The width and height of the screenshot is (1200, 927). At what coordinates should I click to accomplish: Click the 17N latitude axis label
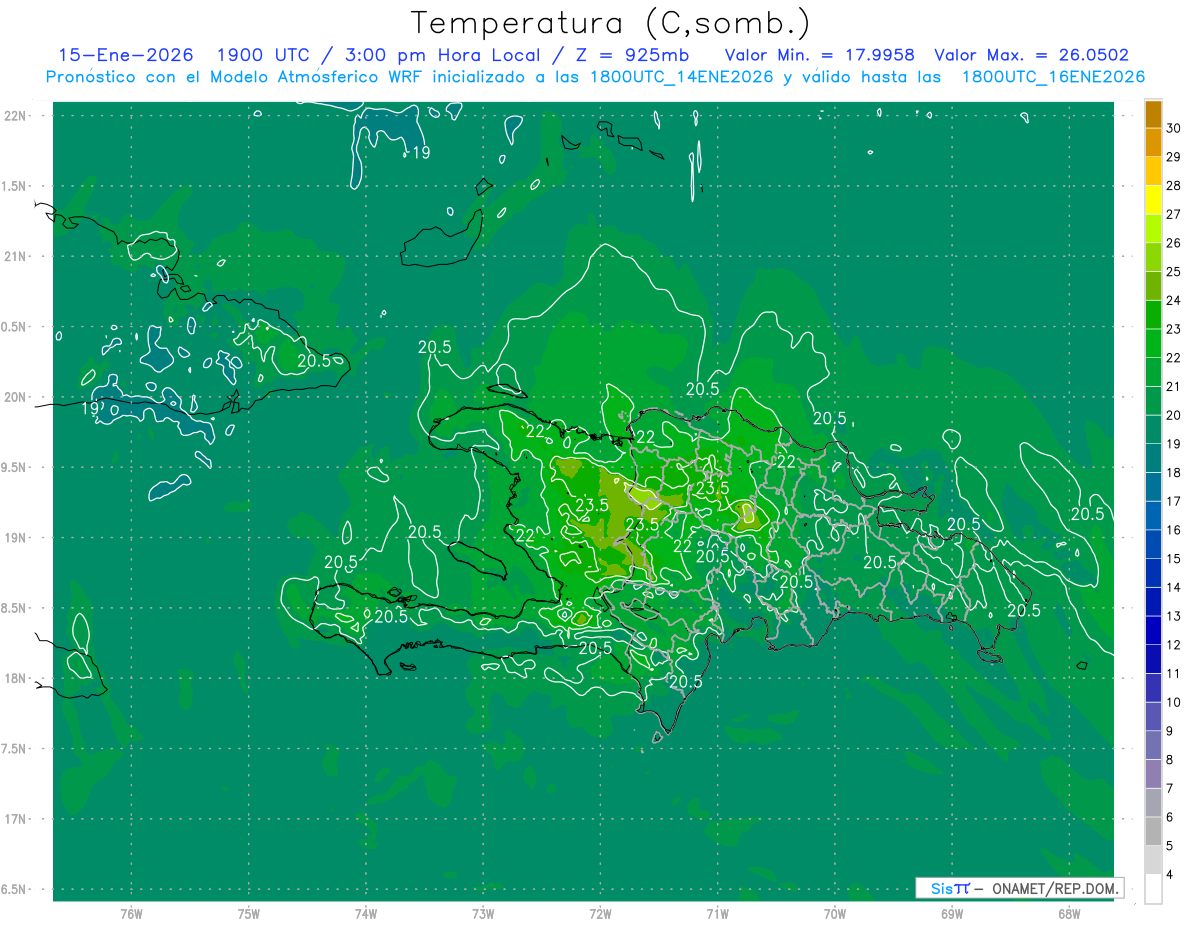click(x=17, y=819)
